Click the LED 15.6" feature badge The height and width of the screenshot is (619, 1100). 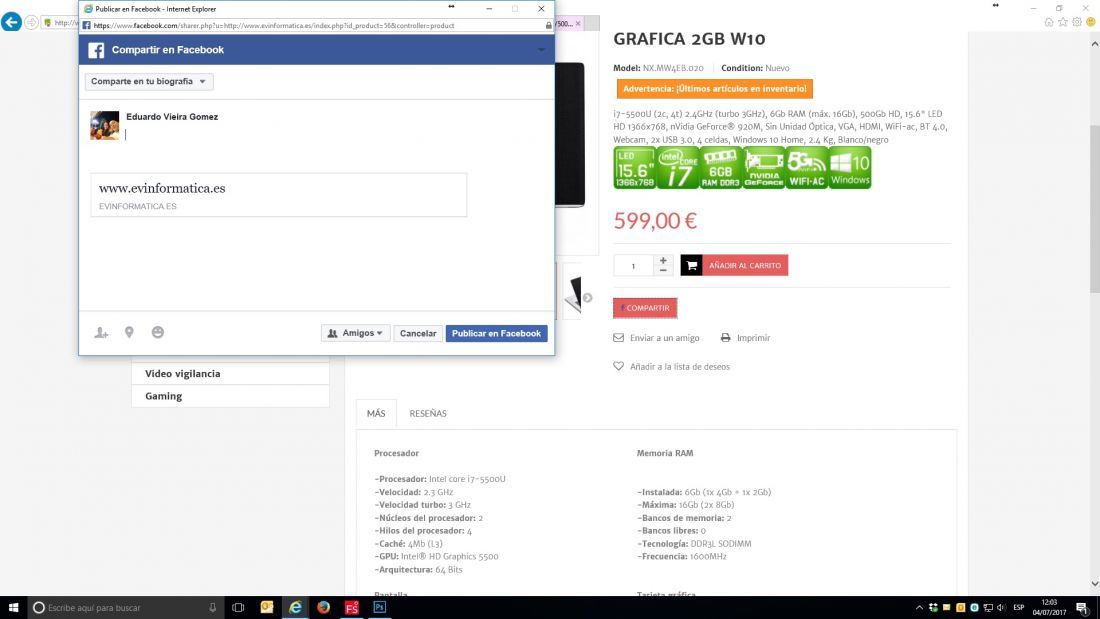(x=634, y=168)
